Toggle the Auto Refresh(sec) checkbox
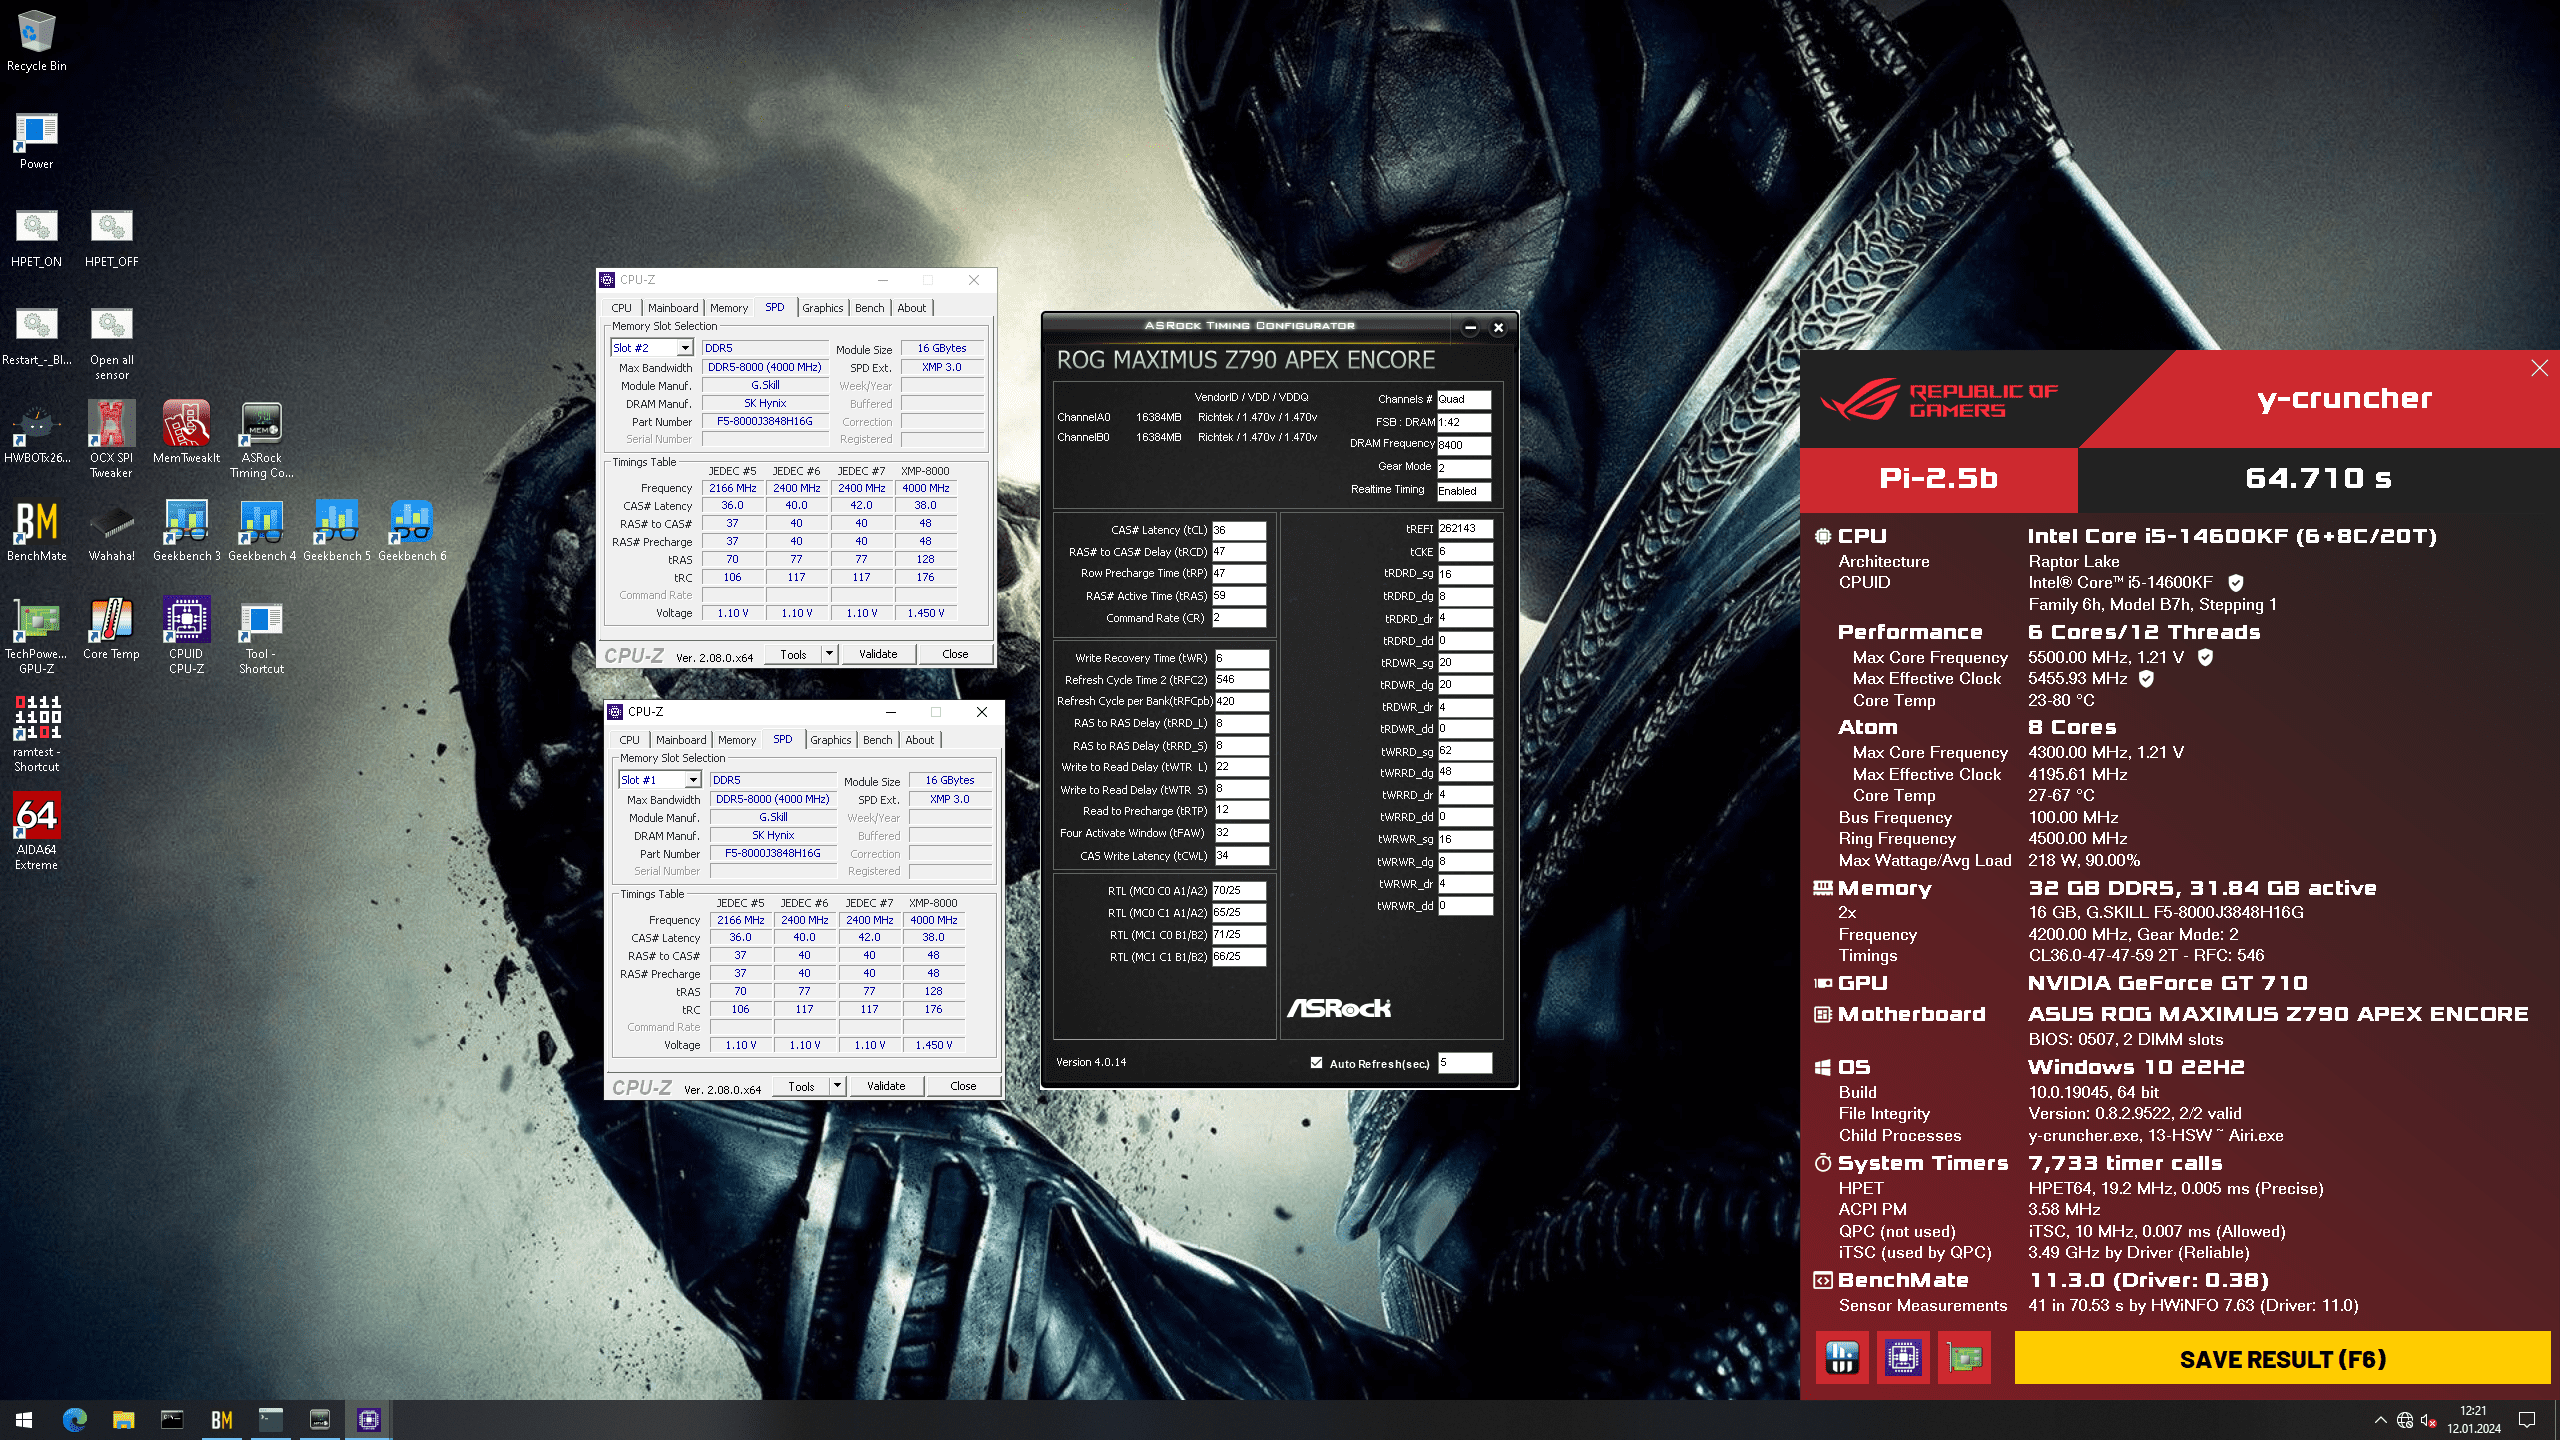 1316,1063
